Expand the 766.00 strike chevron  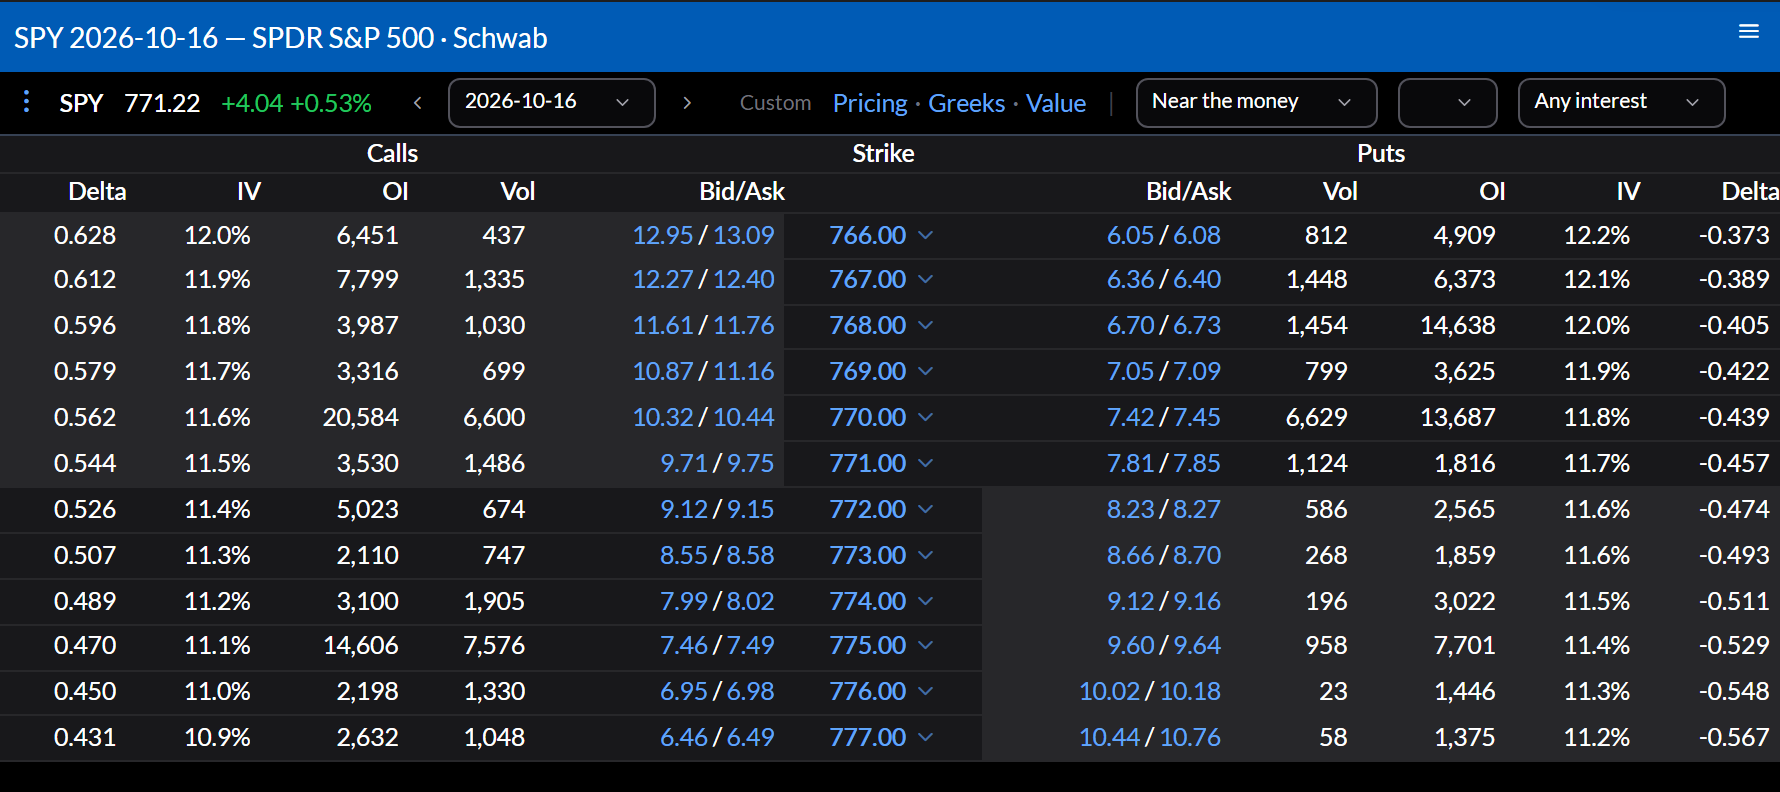(925, 235)
